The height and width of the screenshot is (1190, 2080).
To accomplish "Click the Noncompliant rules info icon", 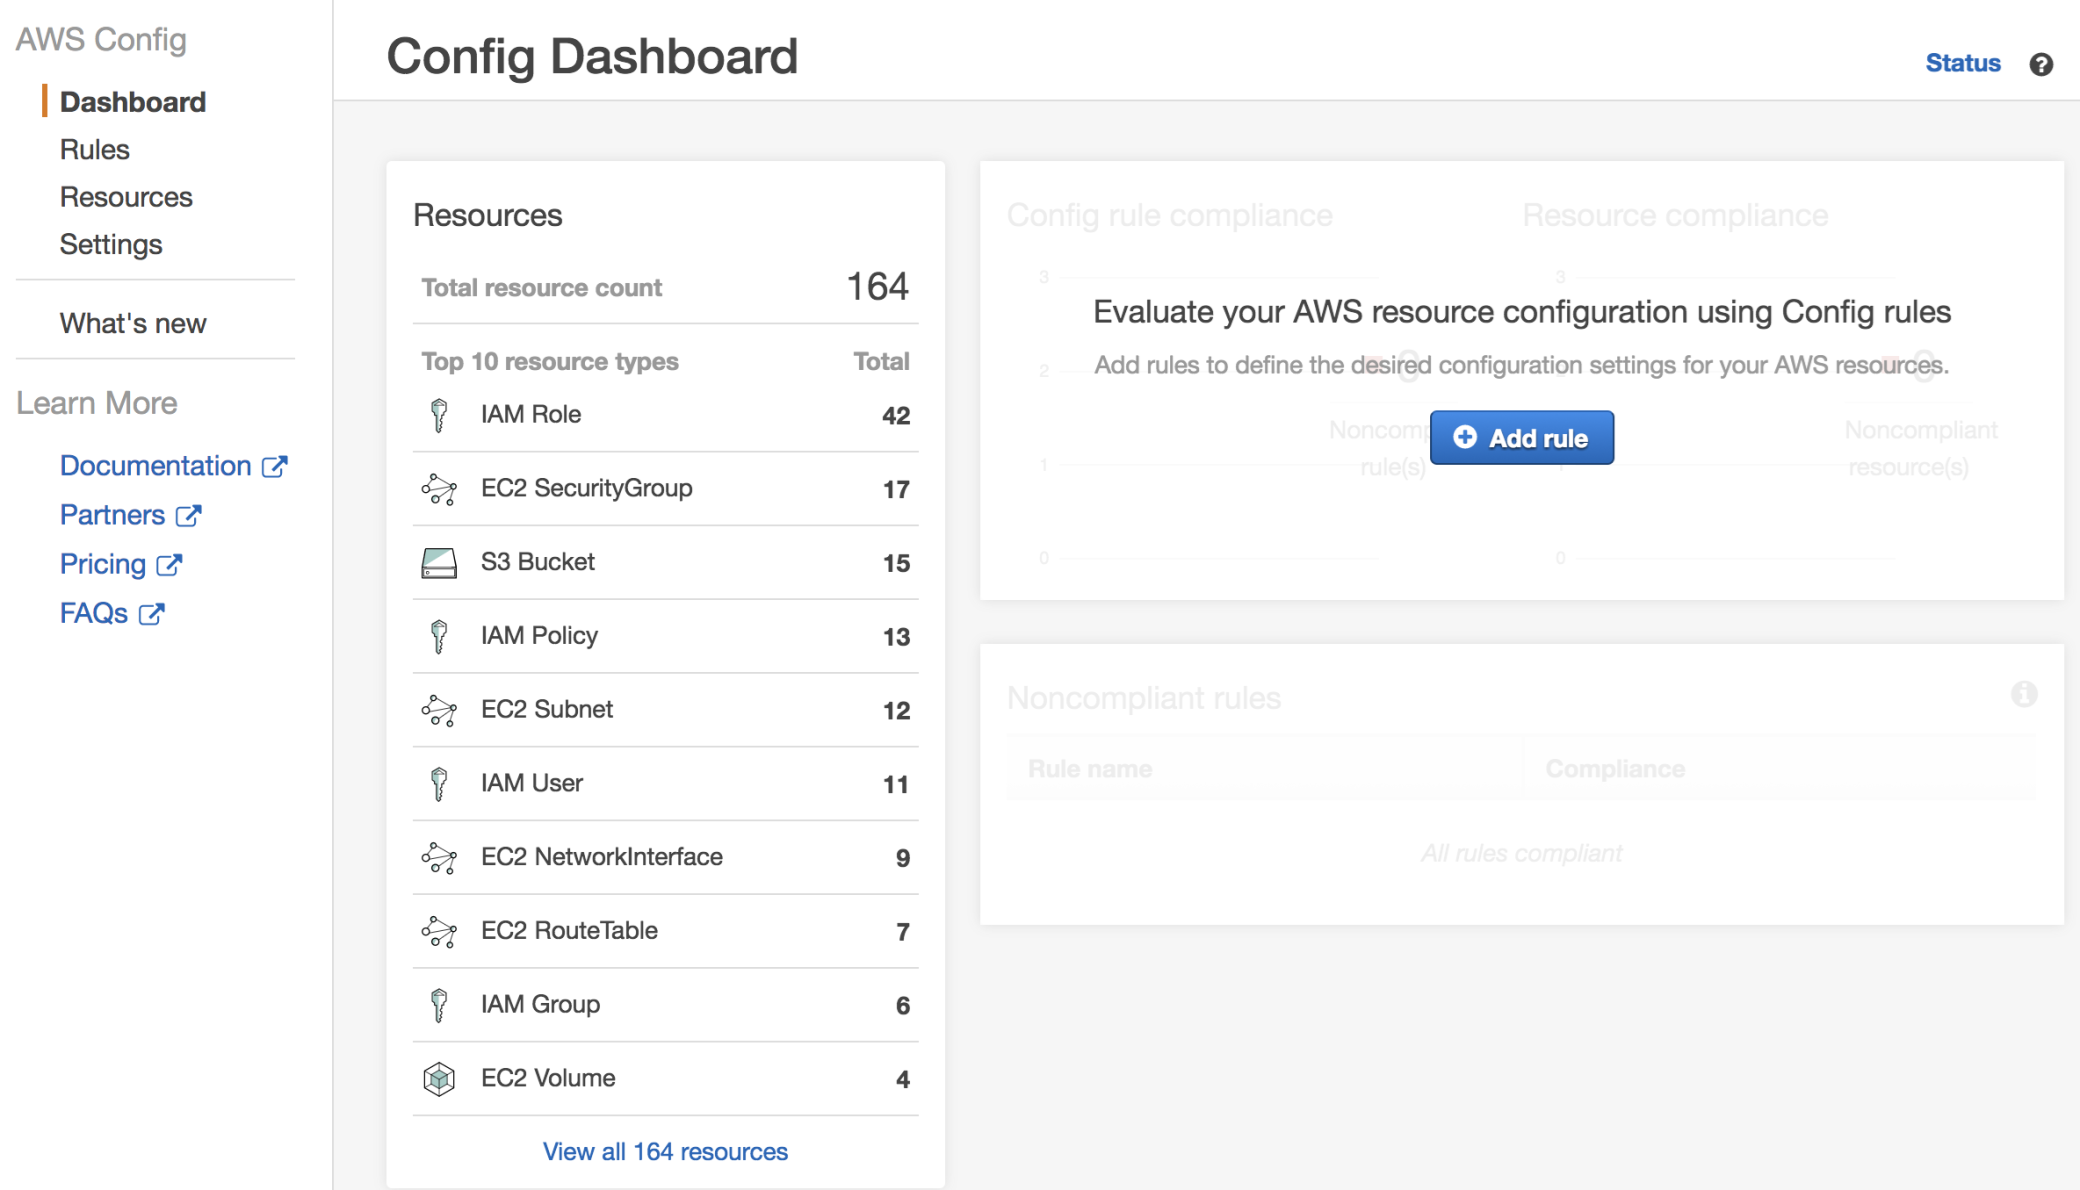I will tap(2023, 694).
